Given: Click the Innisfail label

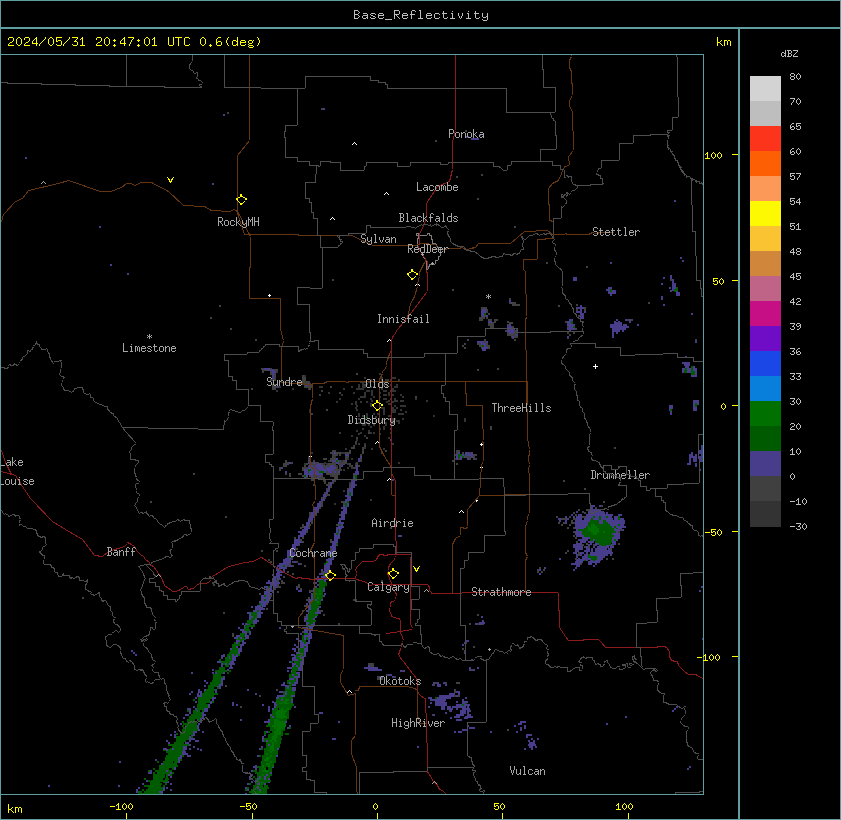Looking at the screenshot, I should [403, 319].
